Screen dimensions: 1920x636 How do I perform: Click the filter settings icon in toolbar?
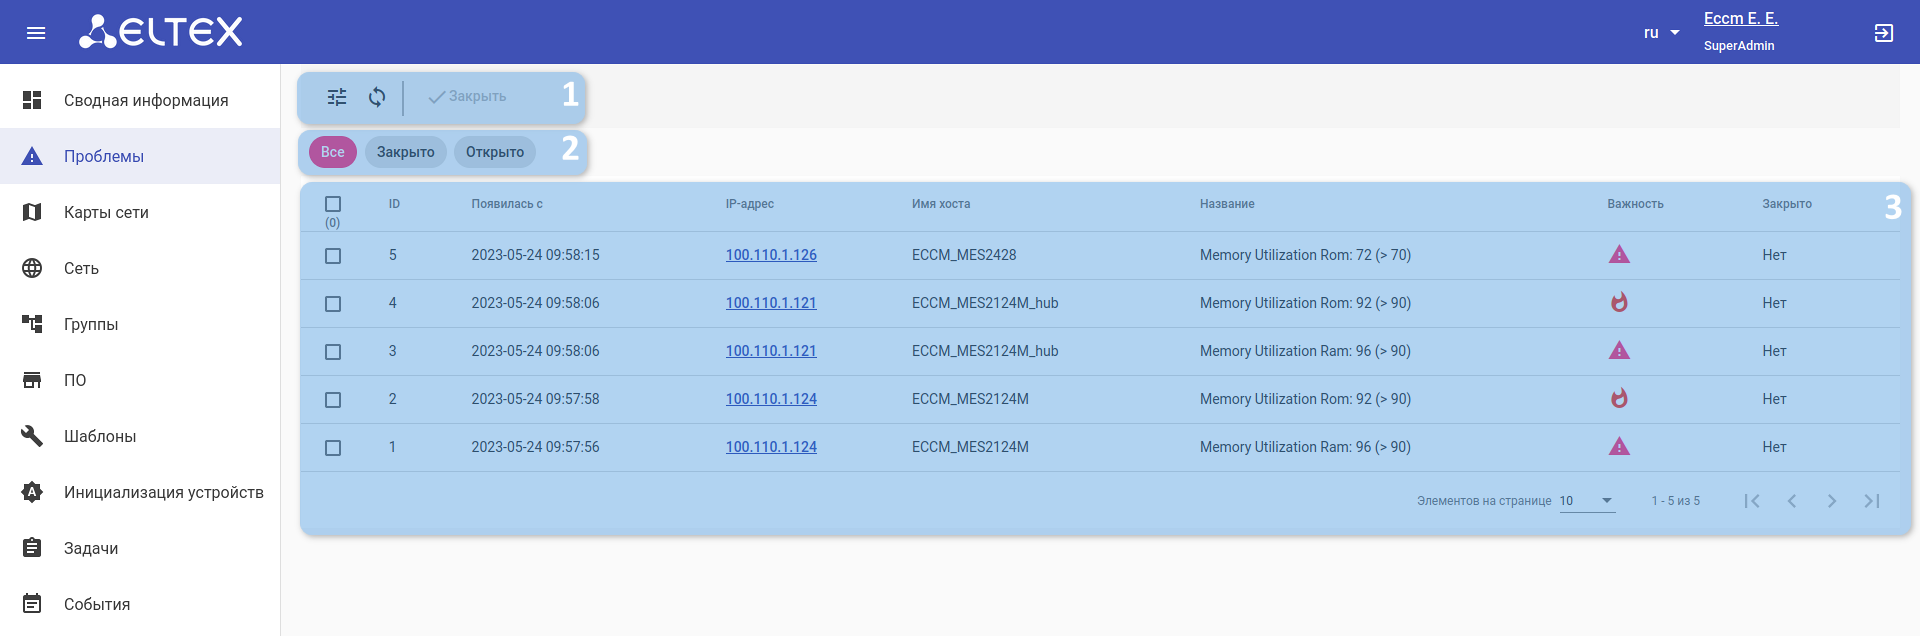[x=337, y=97]
